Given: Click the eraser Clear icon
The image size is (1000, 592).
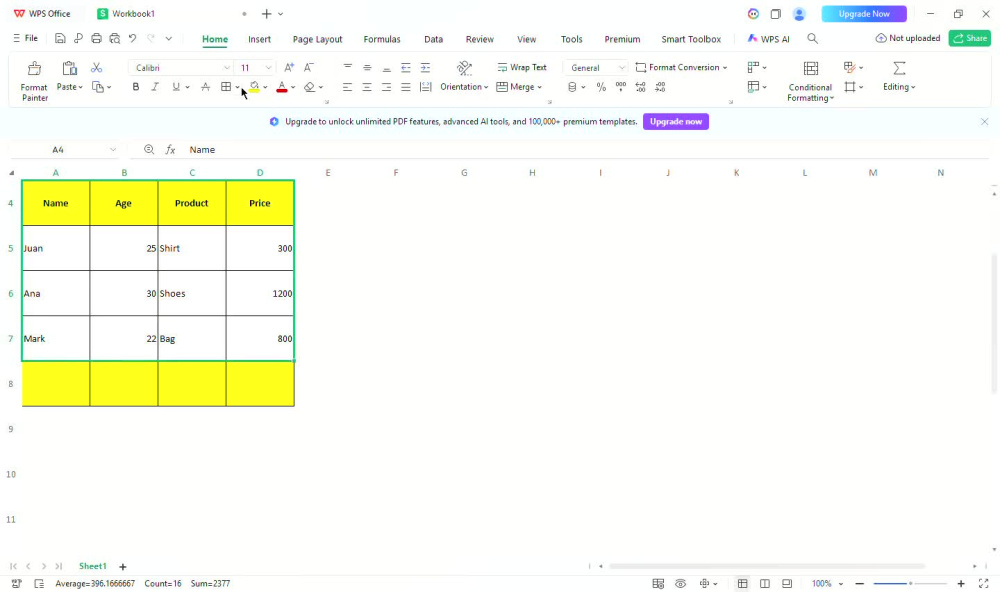Looking at the screenshot, I should (309, 87).
